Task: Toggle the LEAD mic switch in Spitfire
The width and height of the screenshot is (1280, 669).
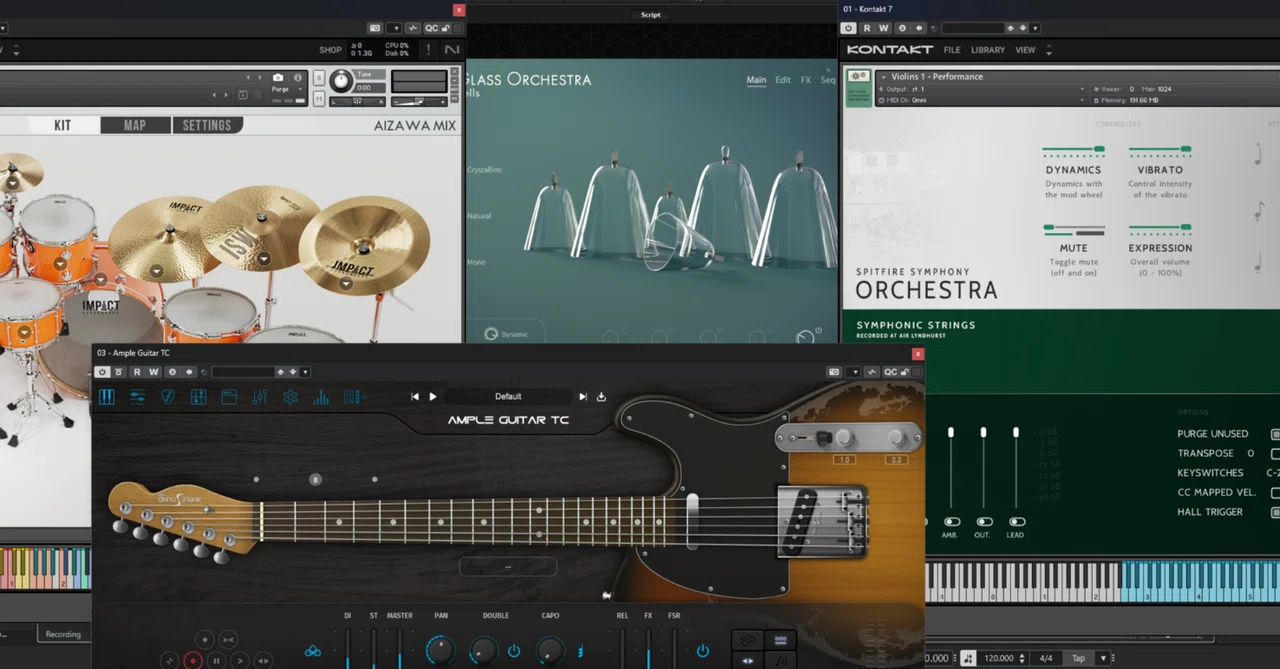Action: [1017, 522]
